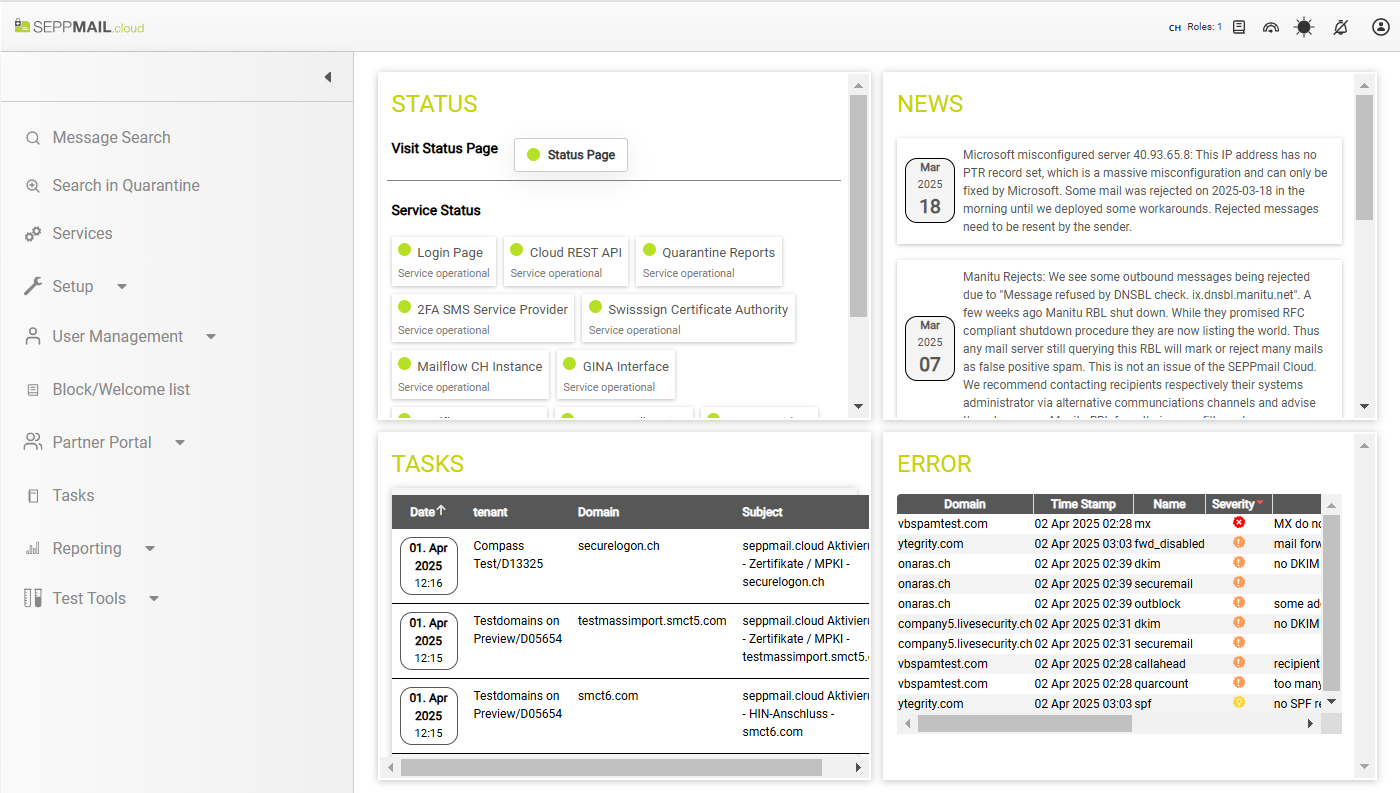Viewport: 1400px width, 793px height.
Task: Click the Mailflow CH Instance chip
Action: coord(470,375)
